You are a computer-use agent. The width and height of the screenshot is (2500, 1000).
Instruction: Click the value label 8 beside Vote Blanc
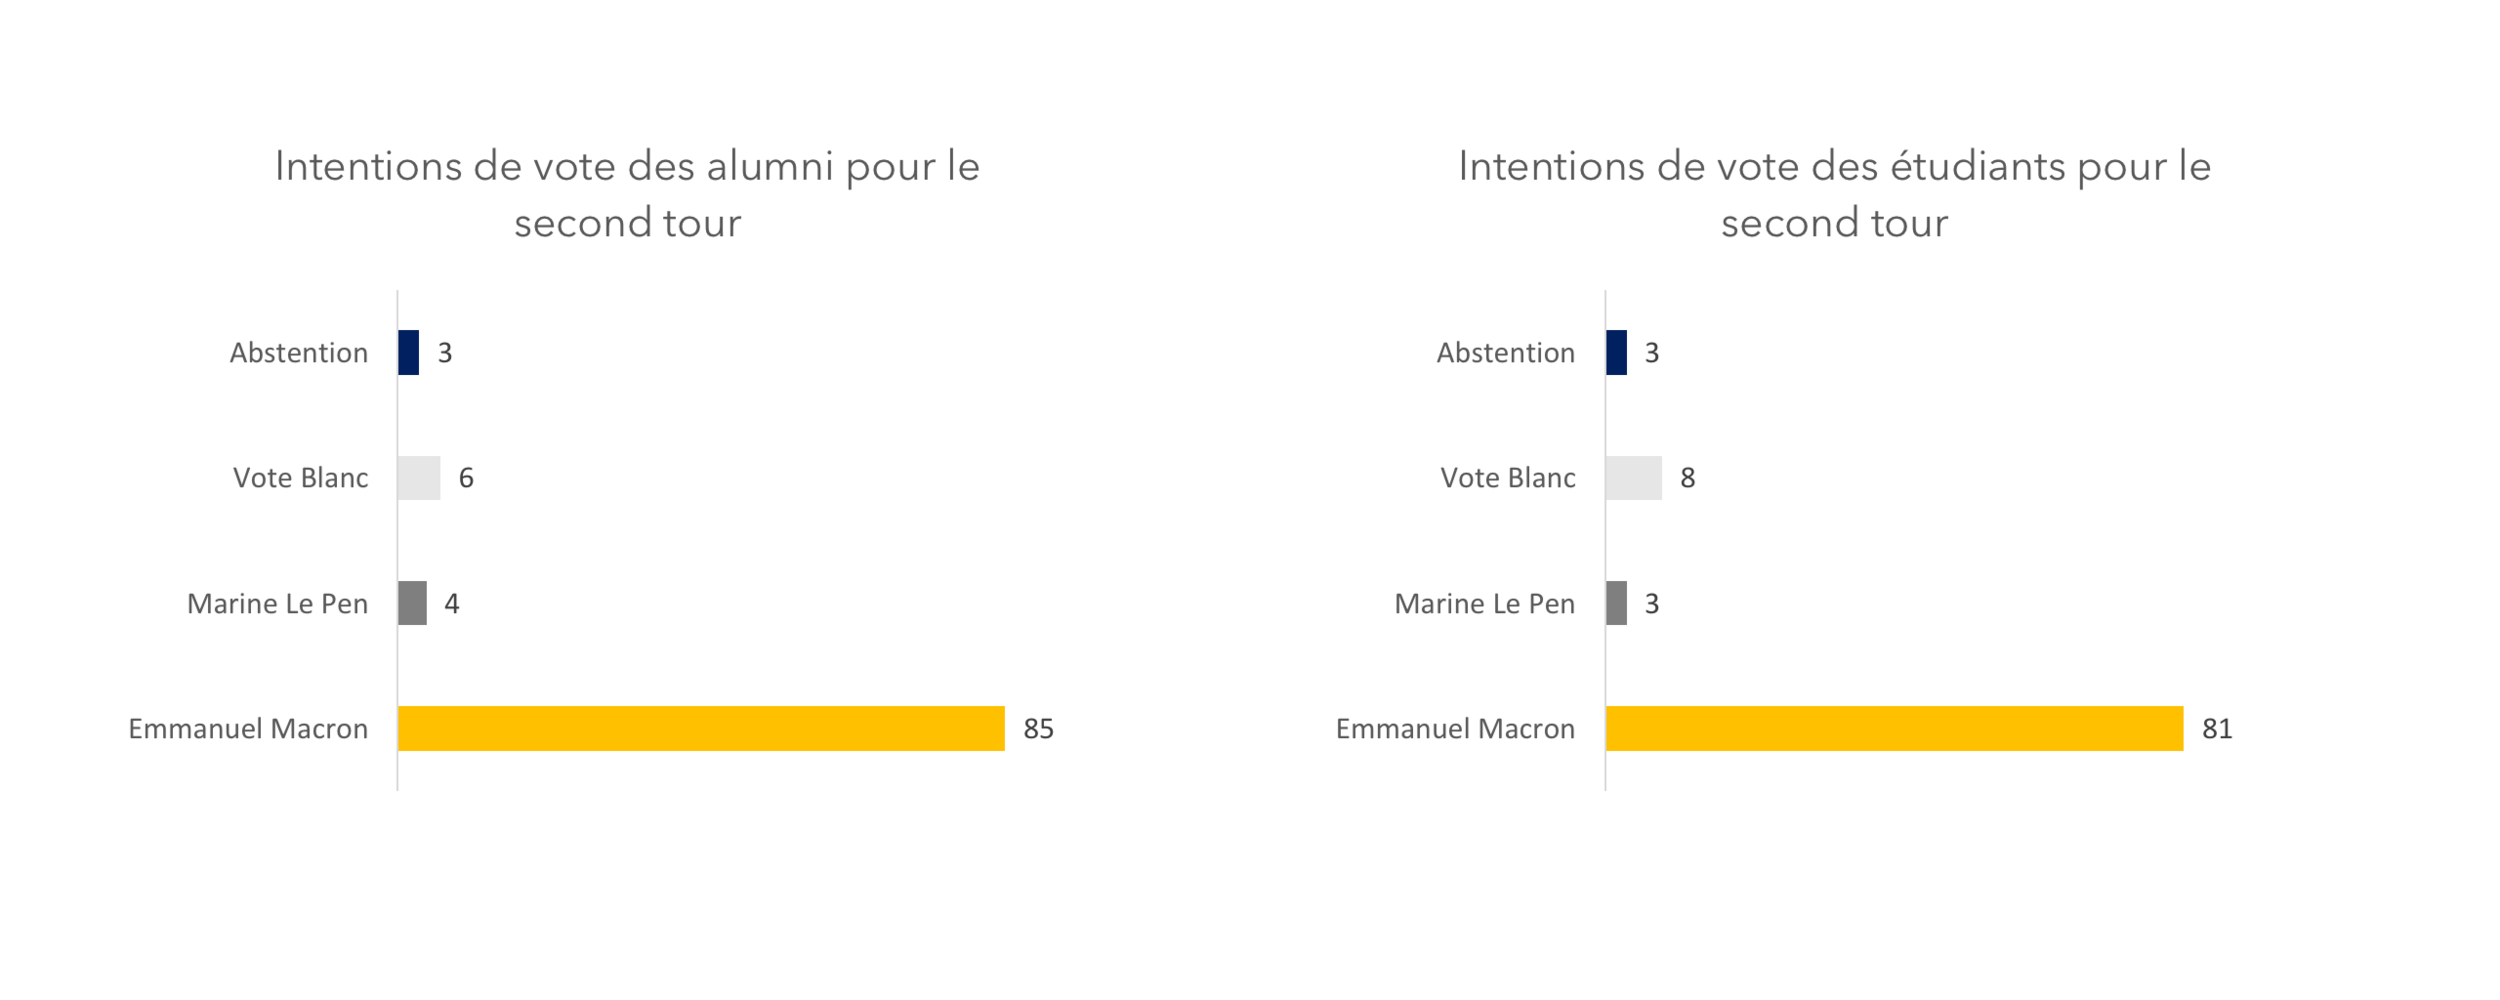click(1688, 478)
